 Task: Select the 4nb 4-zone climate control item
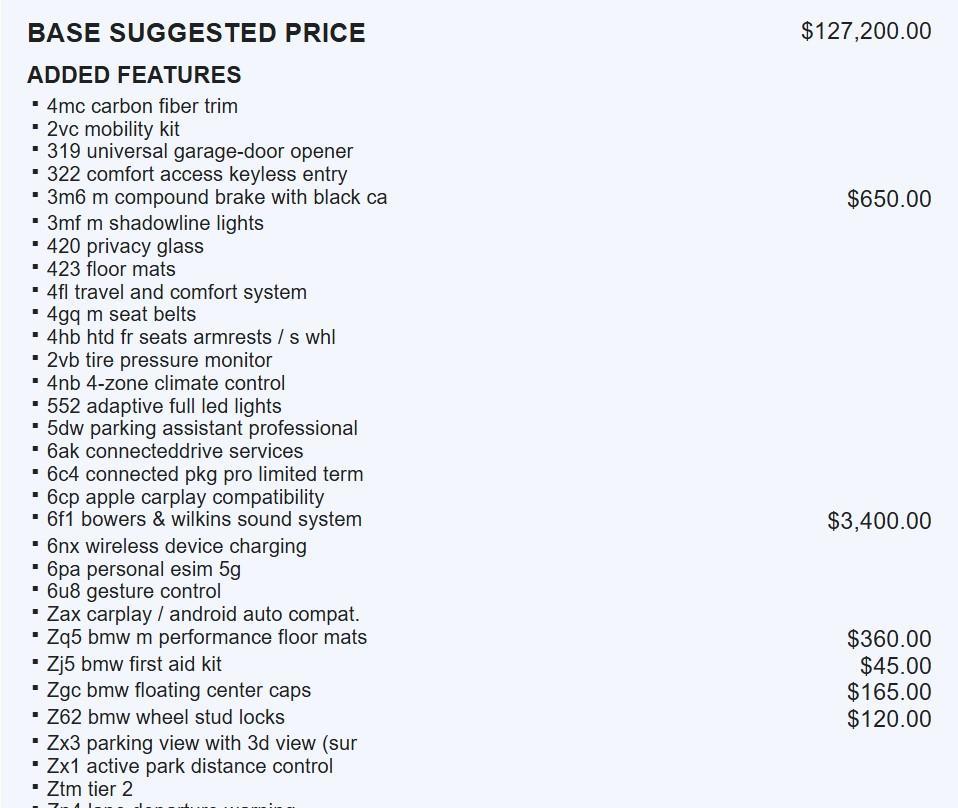coord(166,384)
